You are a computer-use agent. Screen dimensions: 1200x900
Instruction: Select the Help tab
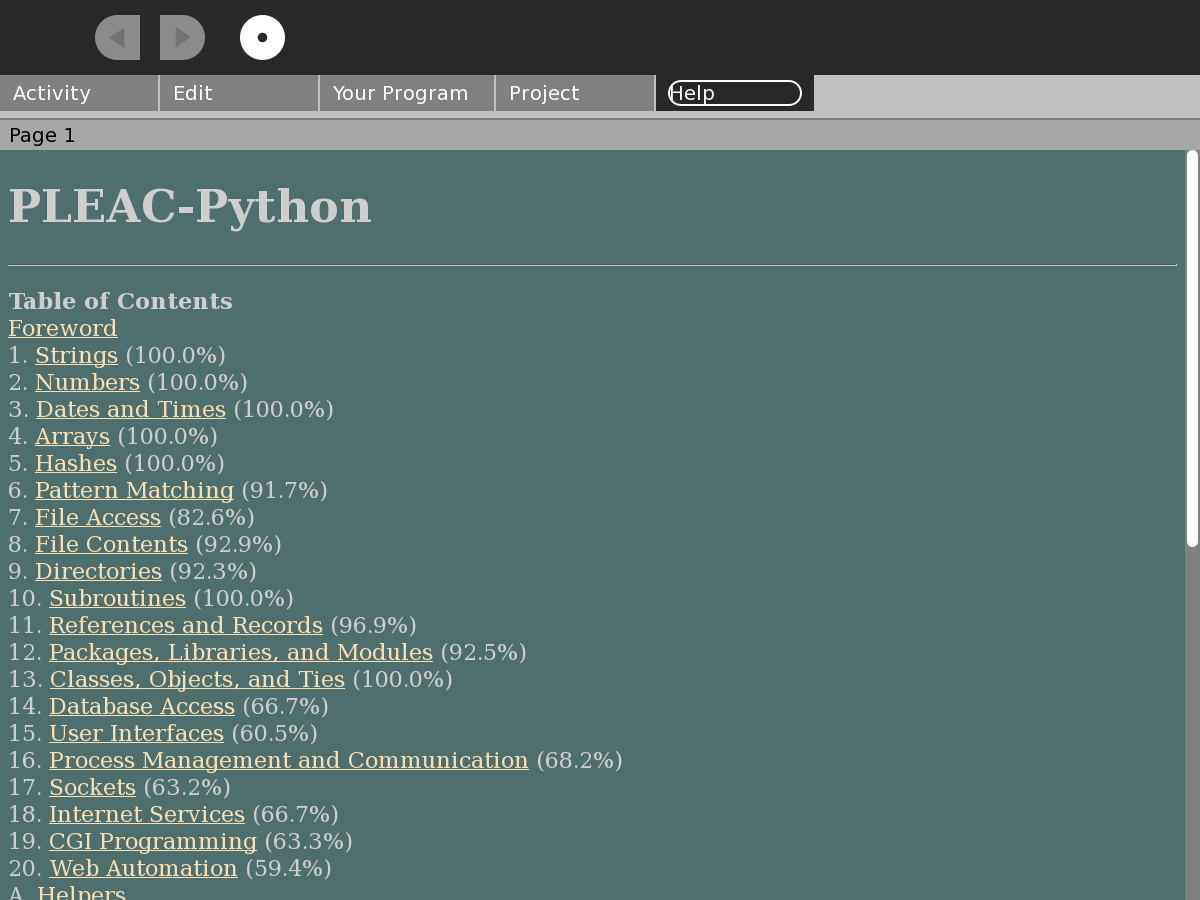click(734, 93)
